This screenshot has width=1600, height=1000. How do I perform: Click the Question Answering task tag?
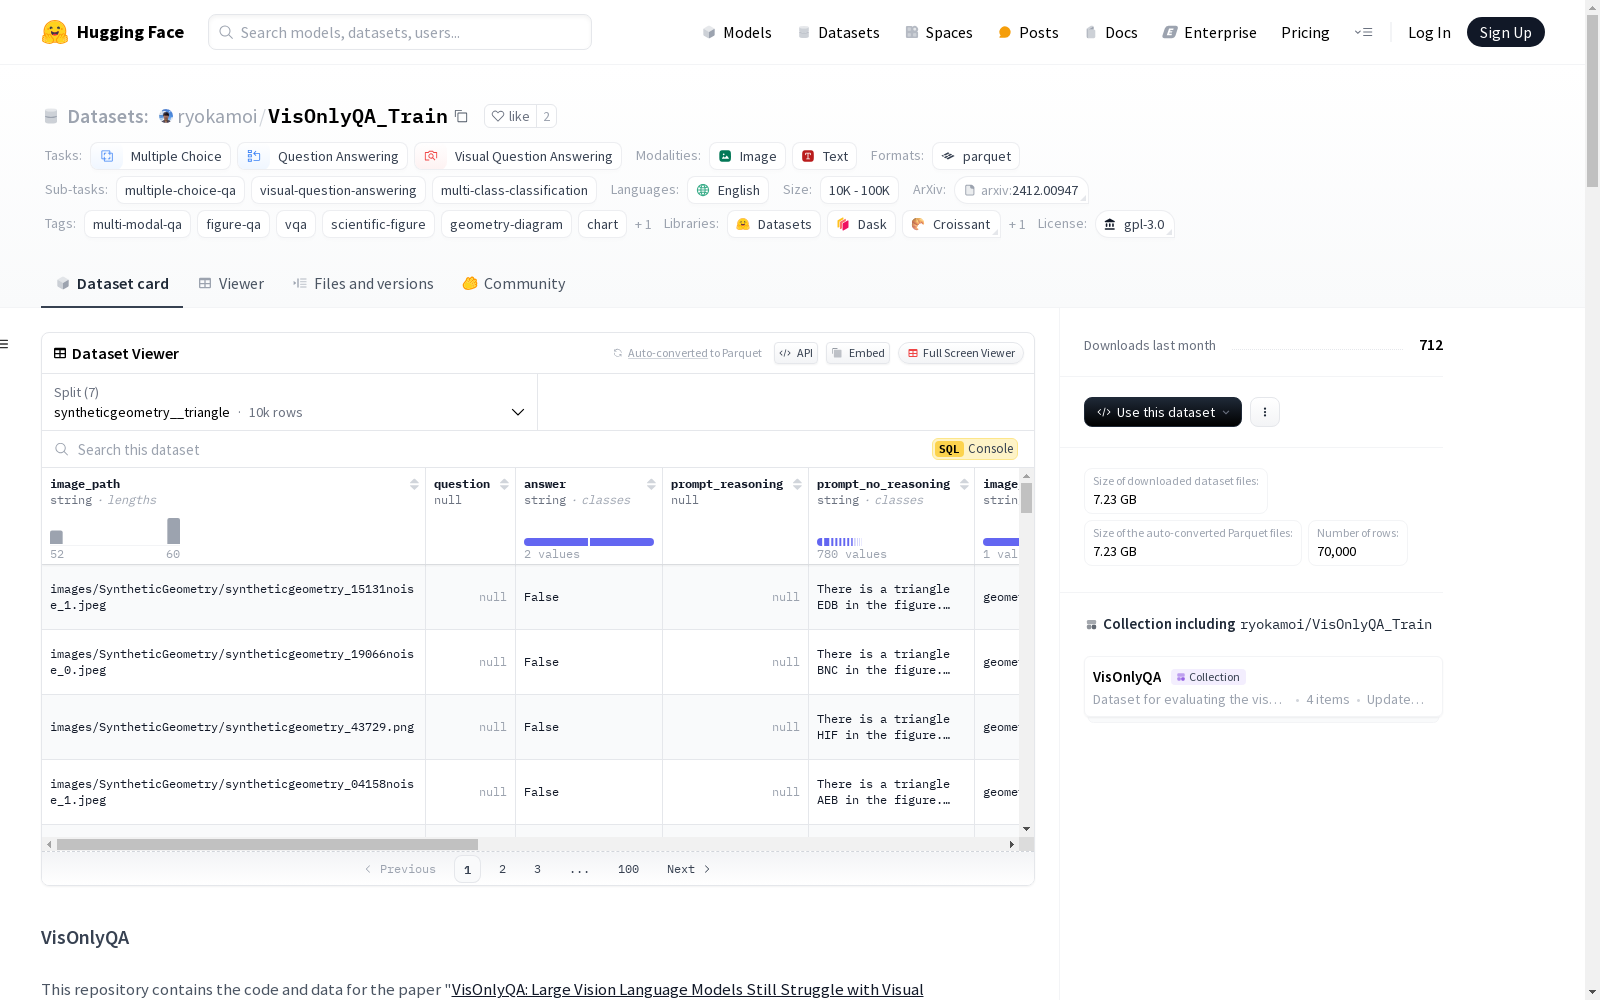(323, 156)
